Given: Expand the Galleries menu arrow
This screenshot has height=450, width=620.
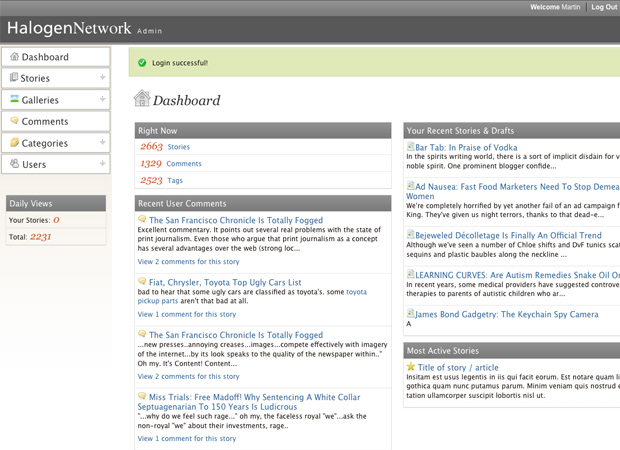Looking at the screenshot, I should tap(102, 99).
